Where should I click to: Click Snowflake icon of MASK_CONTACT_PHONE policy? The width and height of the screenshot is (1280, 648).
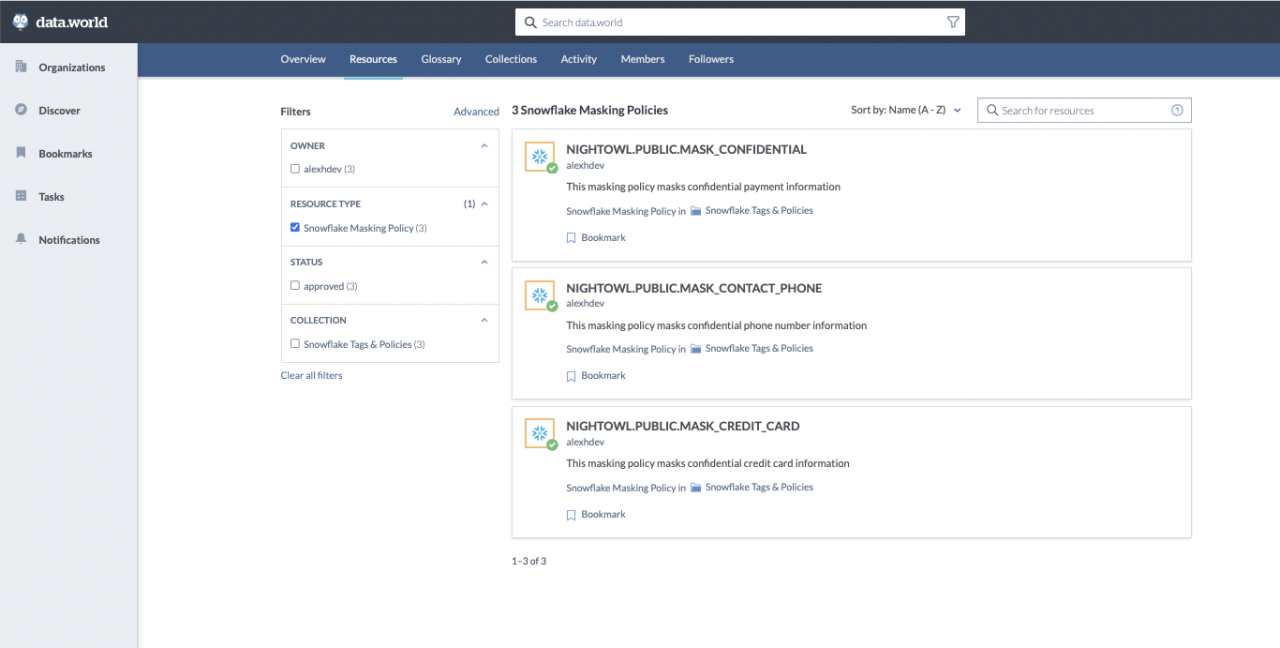[540, 295]
